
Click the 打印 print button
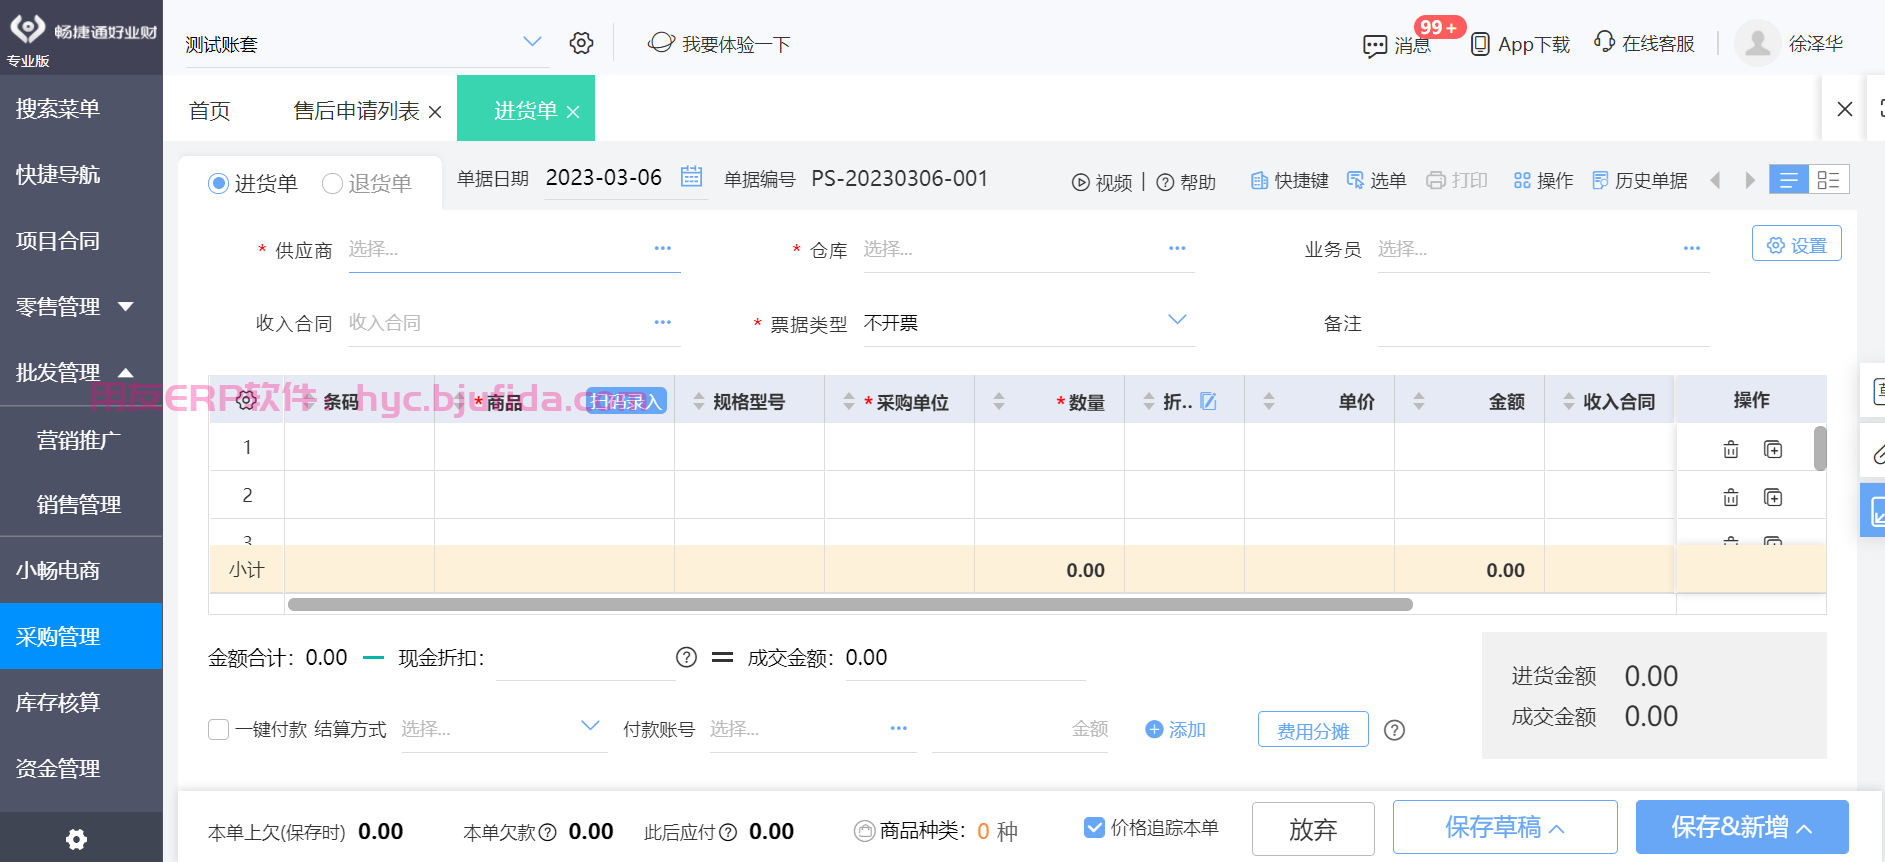click(1457, 180)
